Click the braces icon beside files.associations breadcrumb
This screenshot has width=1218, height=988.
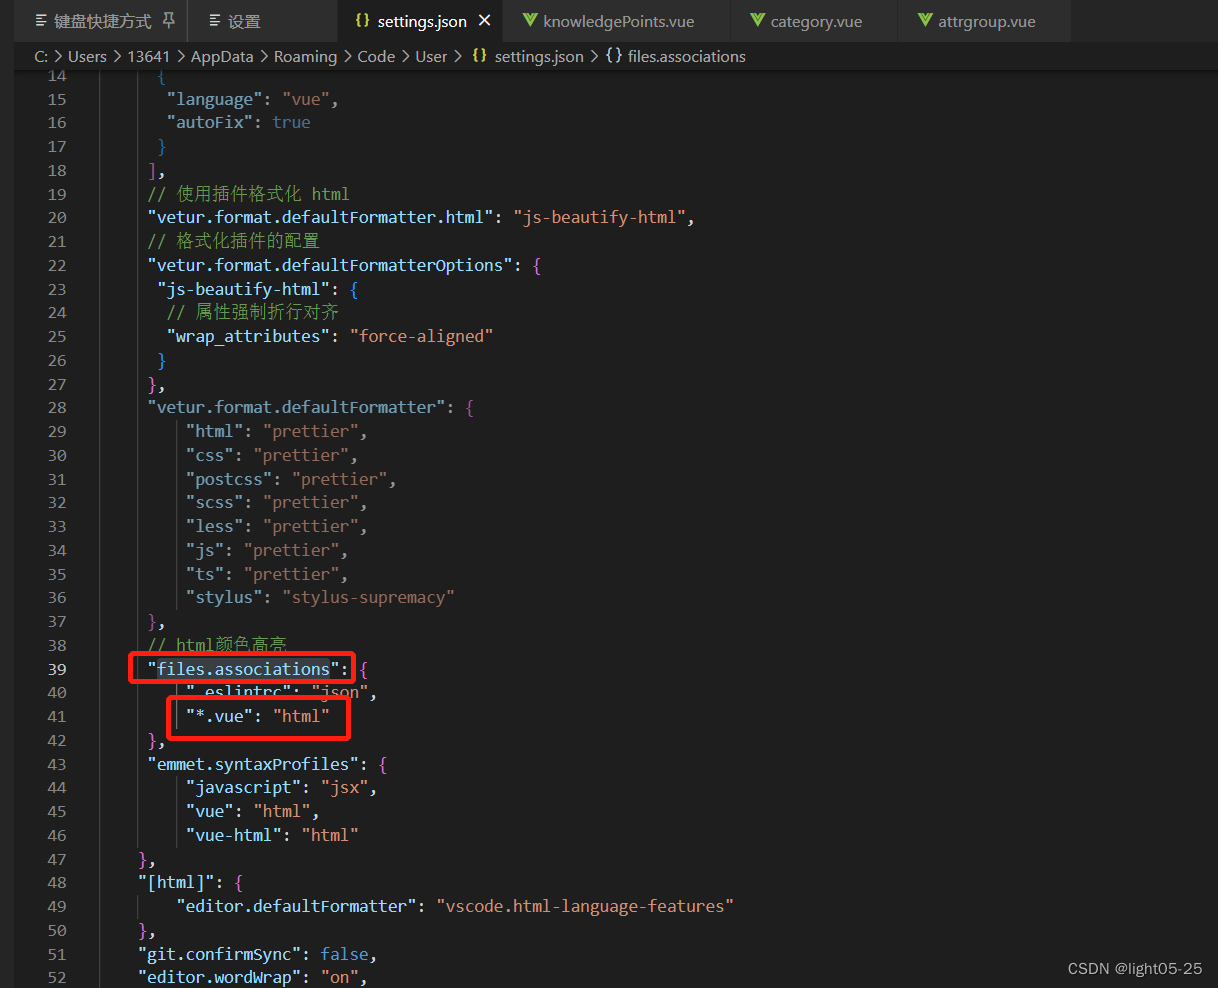pos(613,56)
